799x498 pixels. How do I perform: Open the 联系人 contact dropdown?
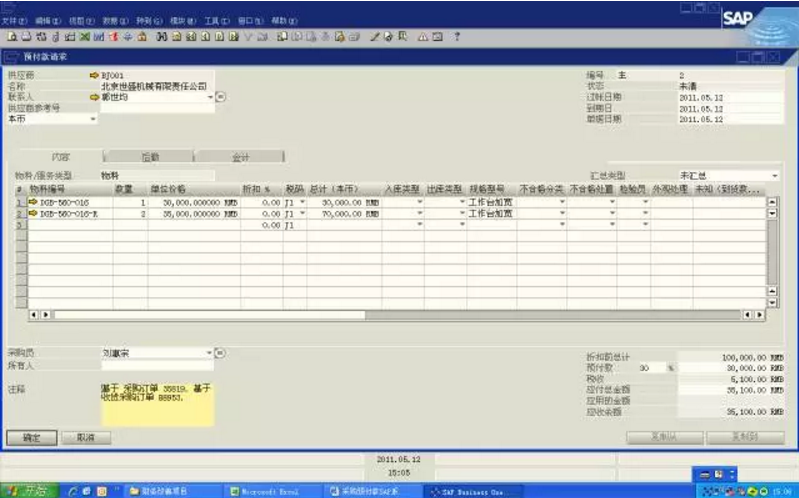210,97
